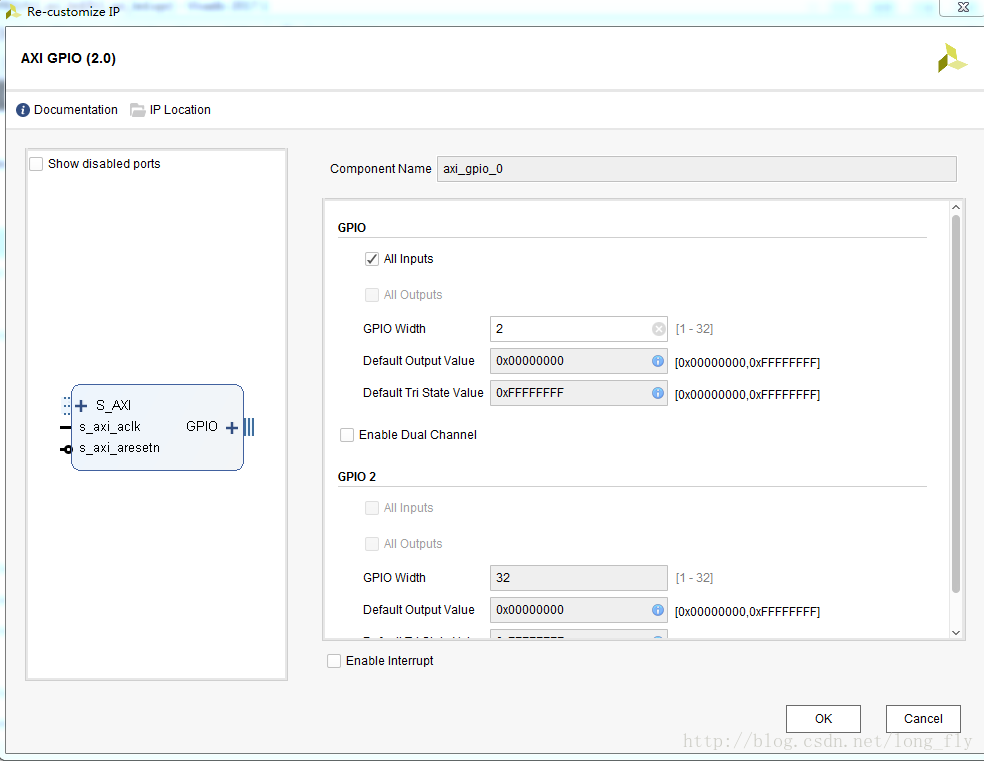Toggle All Outputs checkbox under GPIO
This screenshot has height=761, width=984.
(x=372, y=295)
